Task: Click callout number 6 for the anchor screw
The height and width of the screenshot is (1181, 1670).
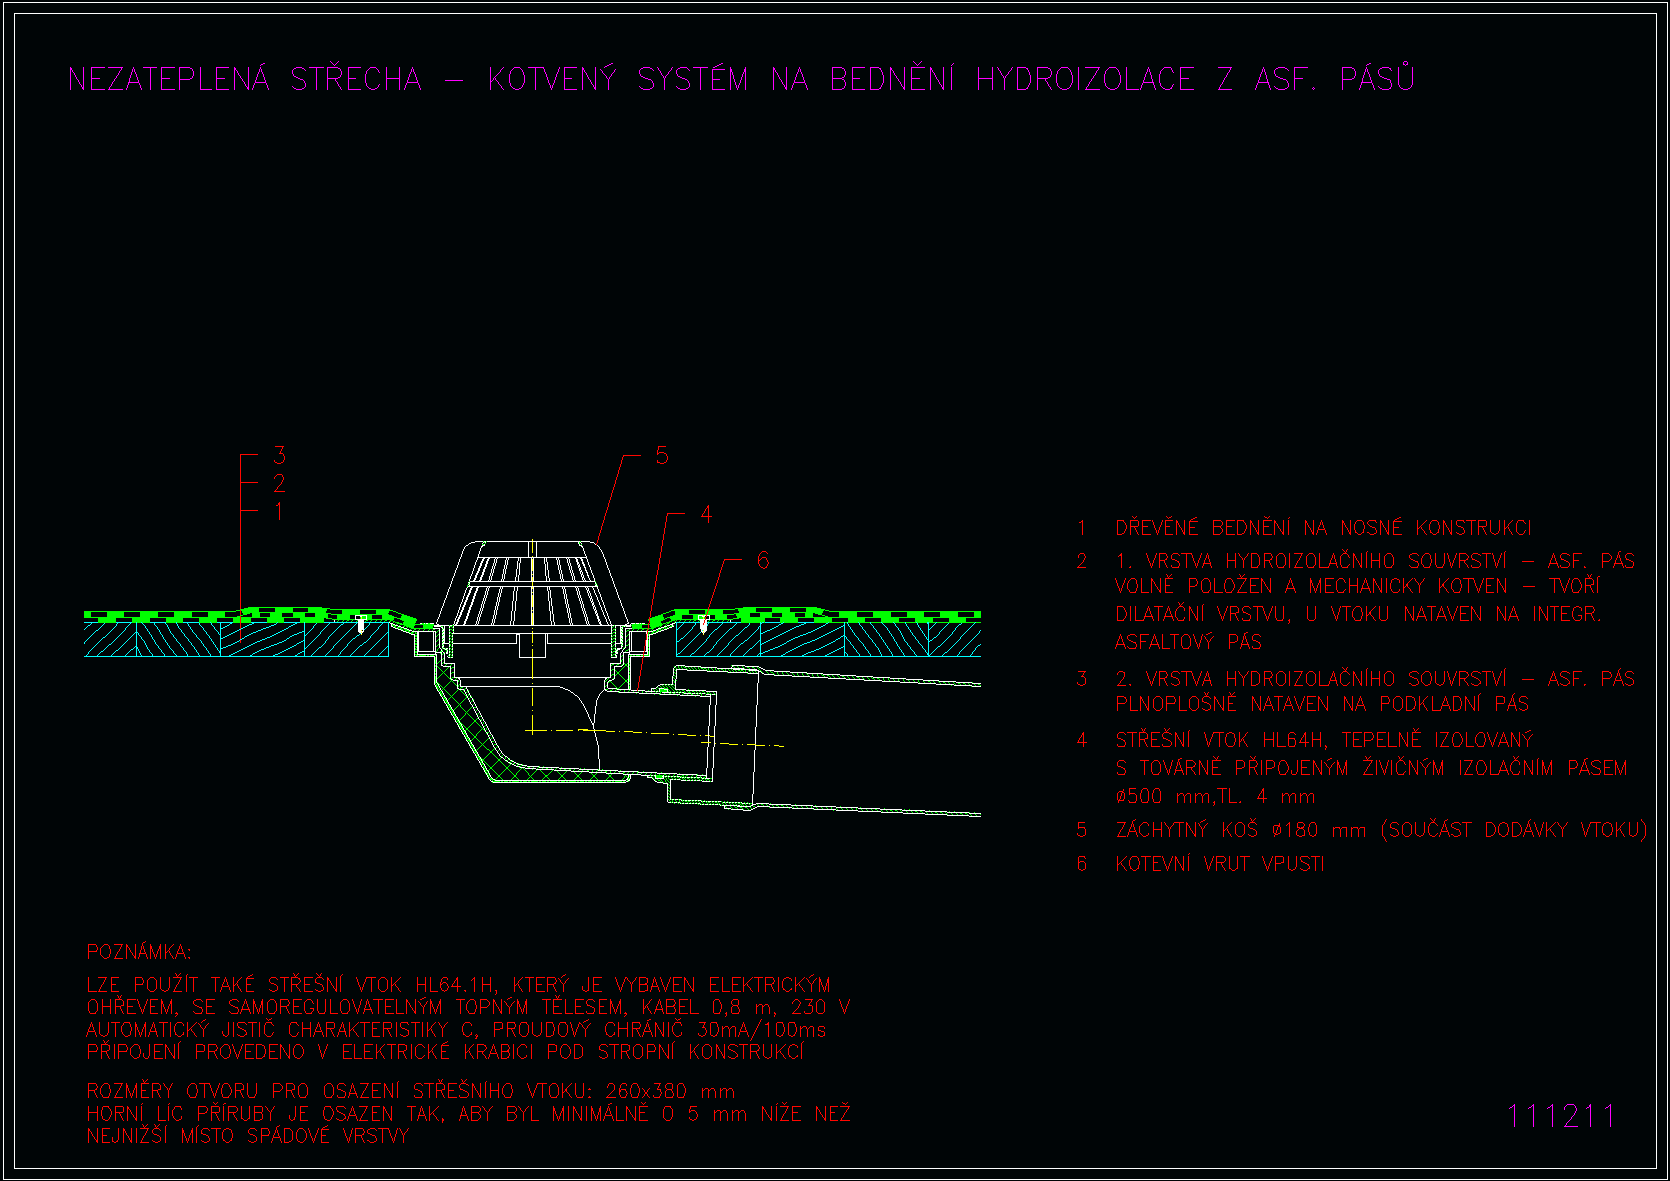Action: [x=763, y=560]
